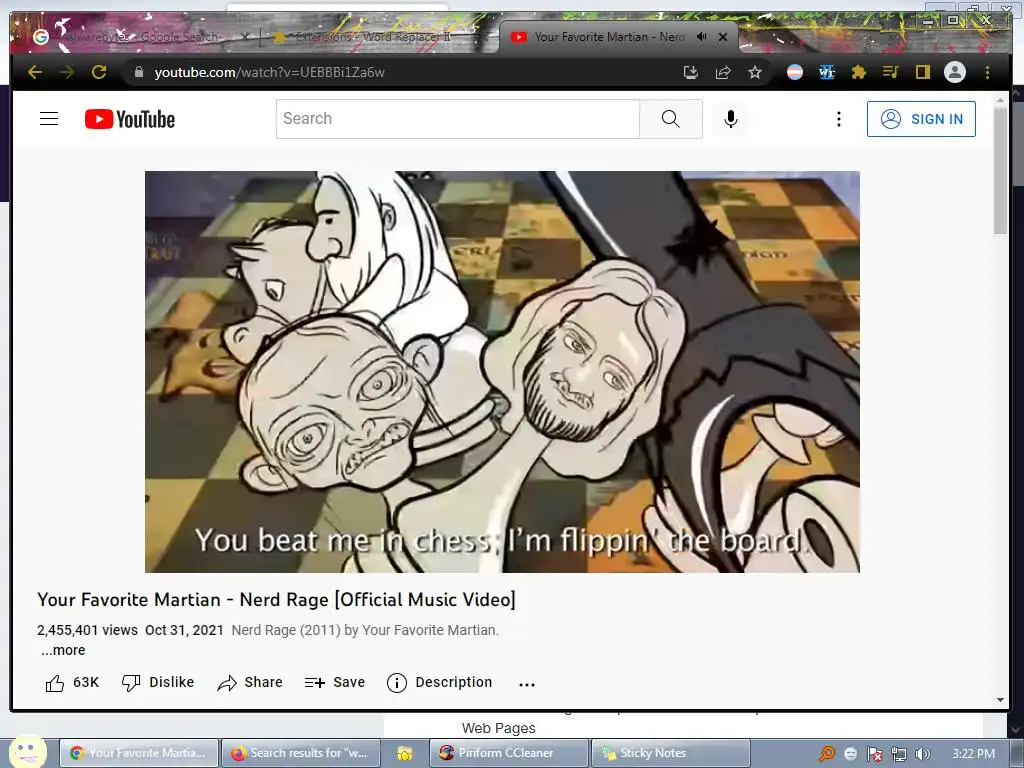Screen dimensions: 1024x768
Task: Open the Chrome three-dot menu
Action: (987, 72)
